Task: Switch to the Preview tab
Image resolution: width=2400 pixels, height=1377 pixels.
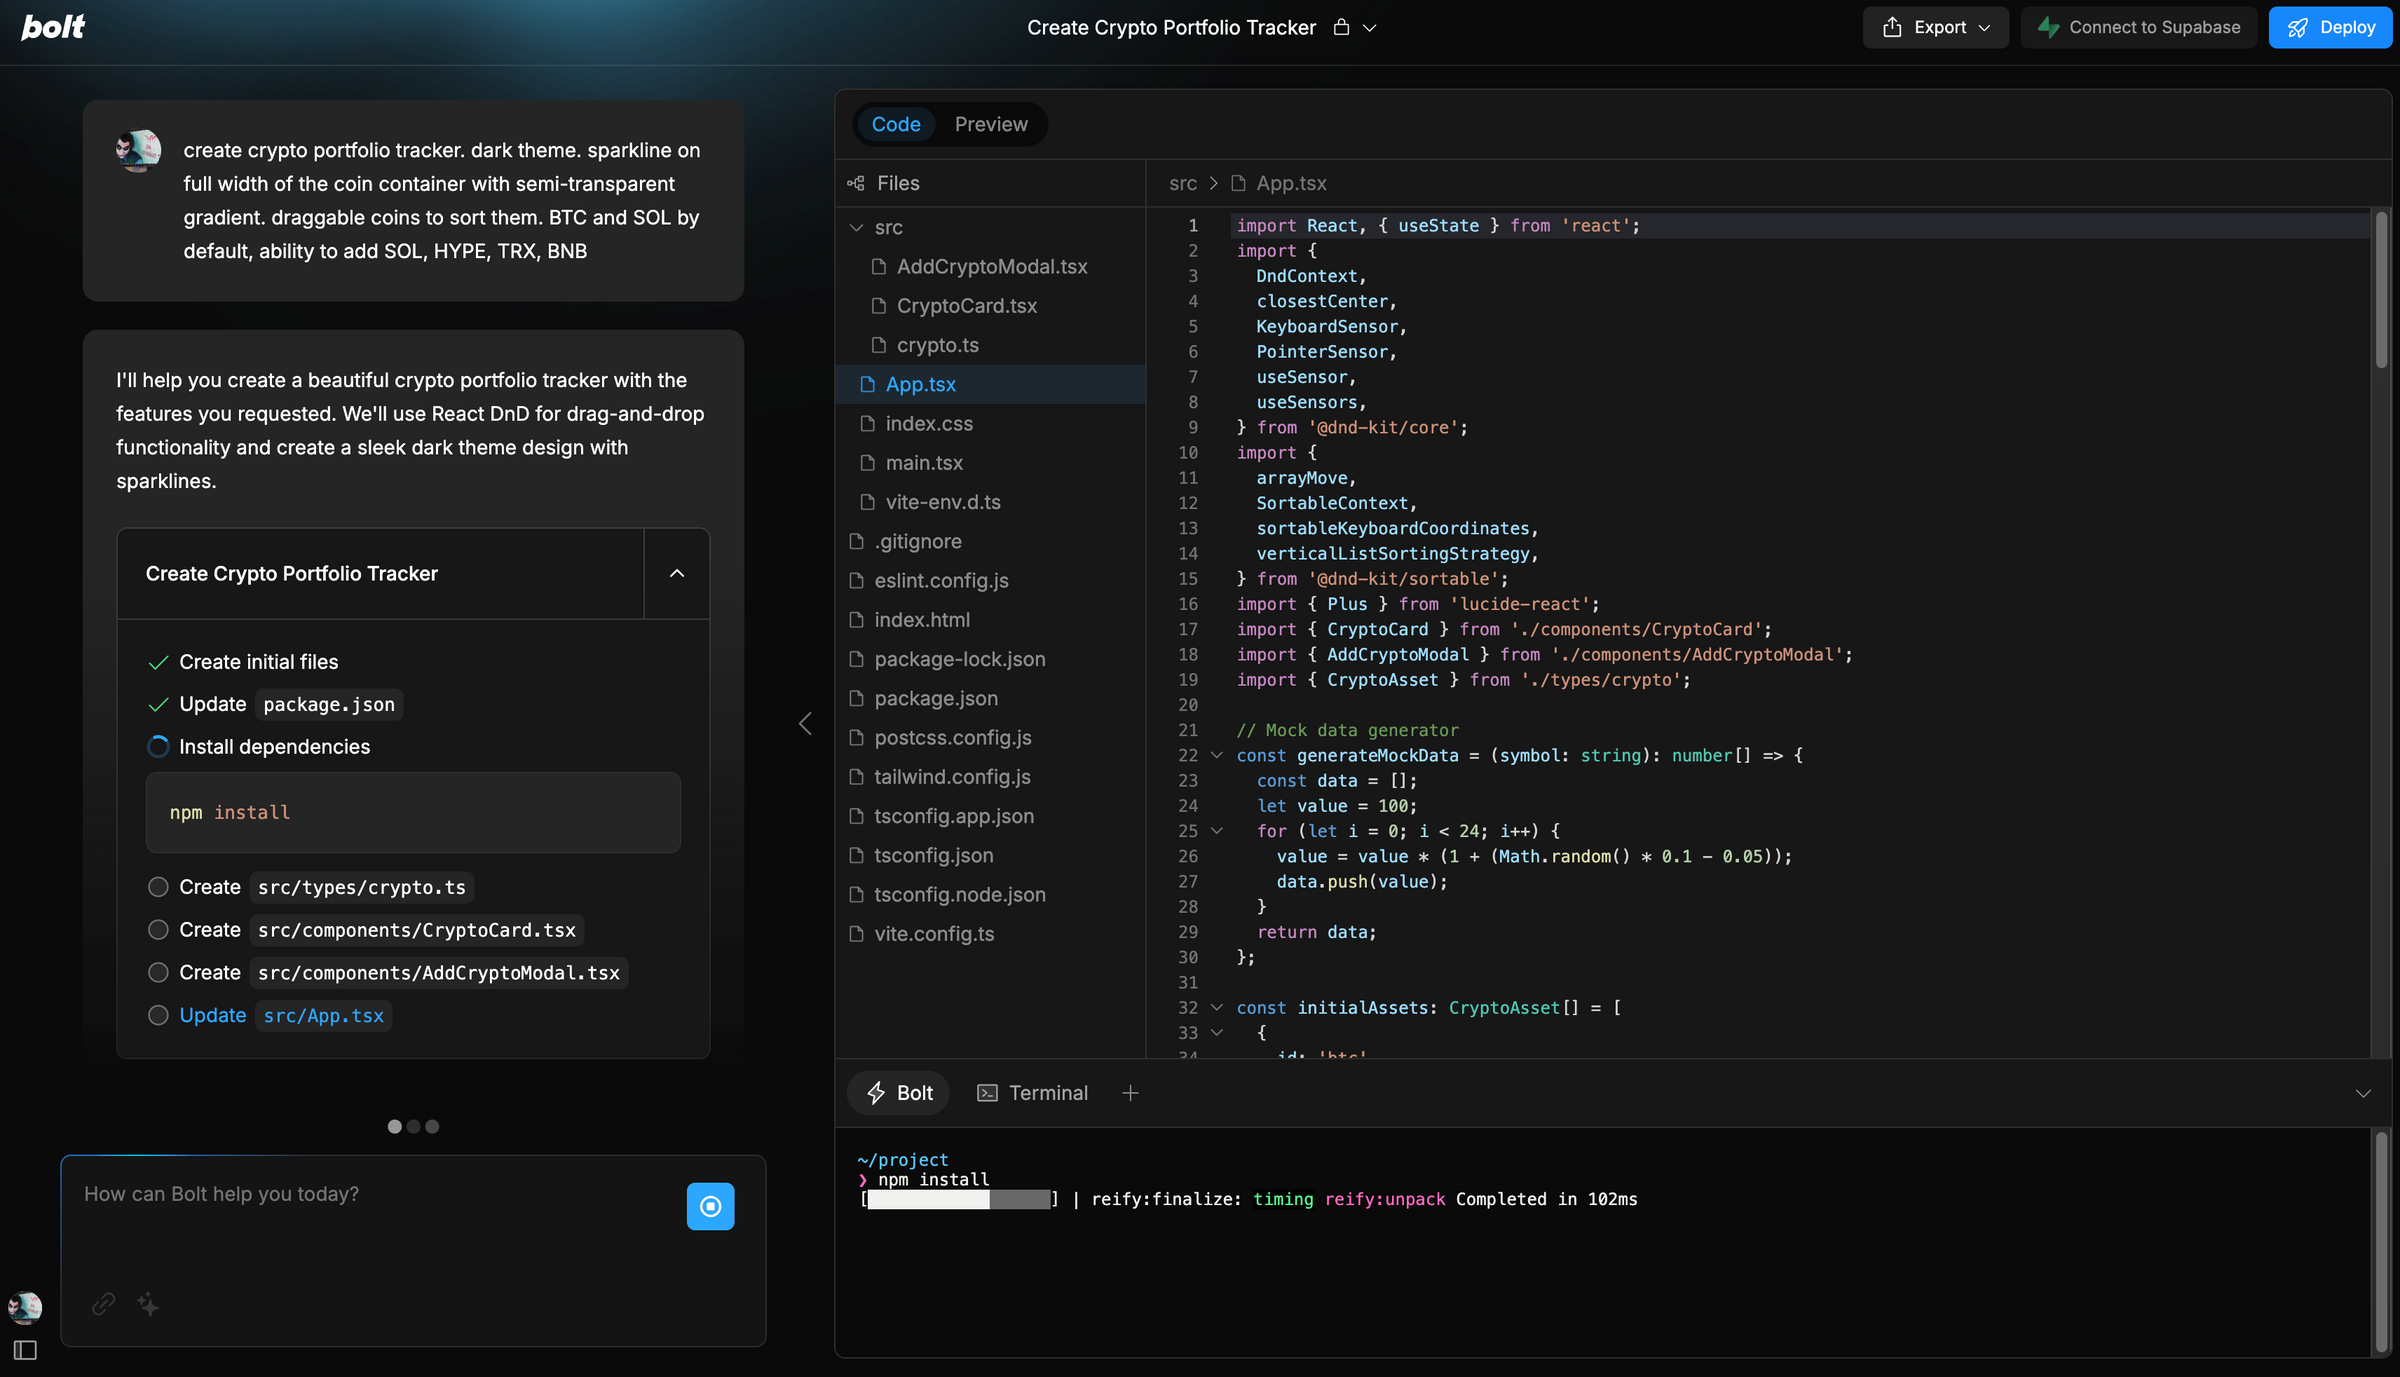Action: click(990, 124)
